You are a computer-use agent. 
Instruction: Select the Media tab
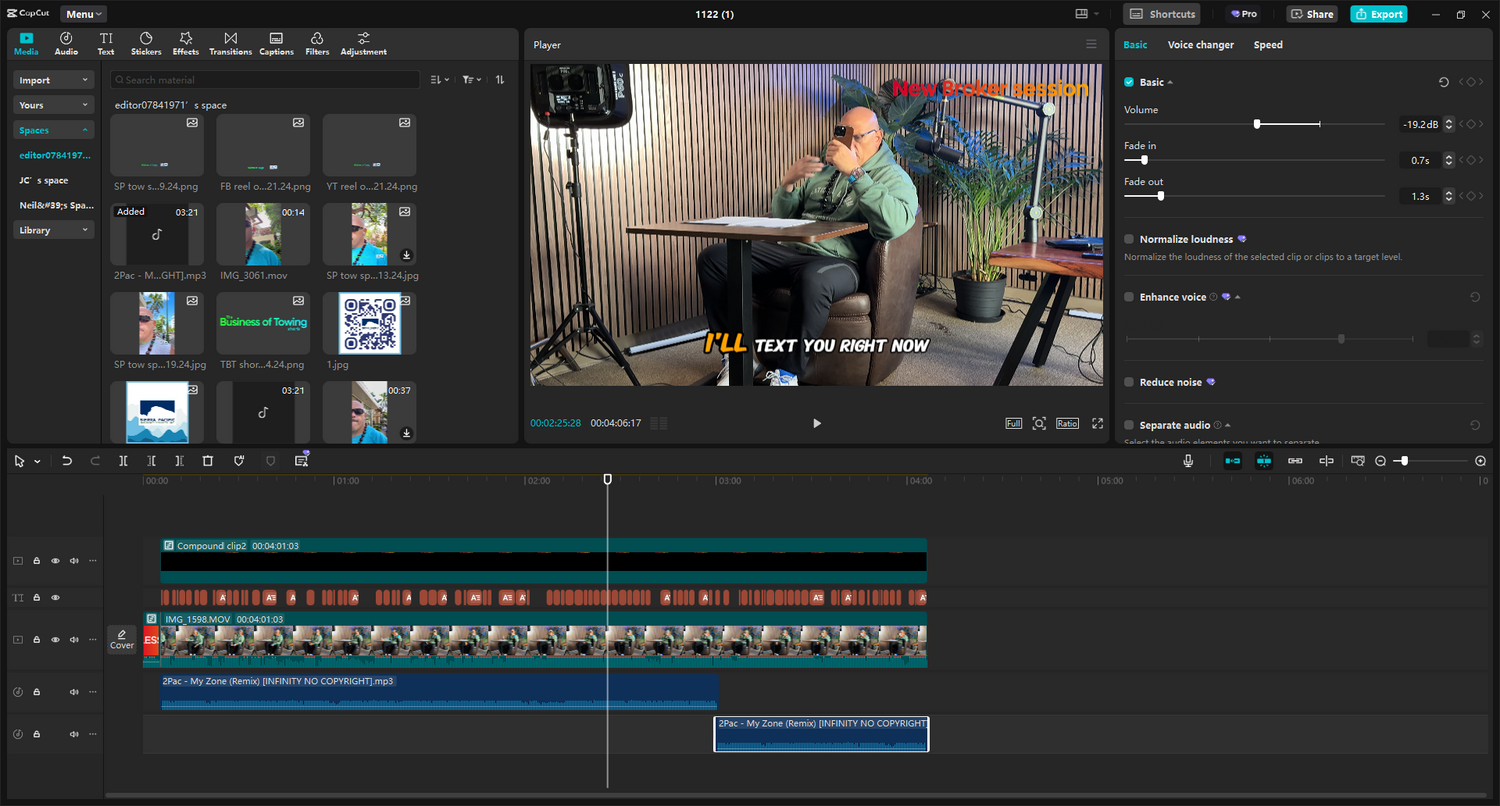[26, 44]
